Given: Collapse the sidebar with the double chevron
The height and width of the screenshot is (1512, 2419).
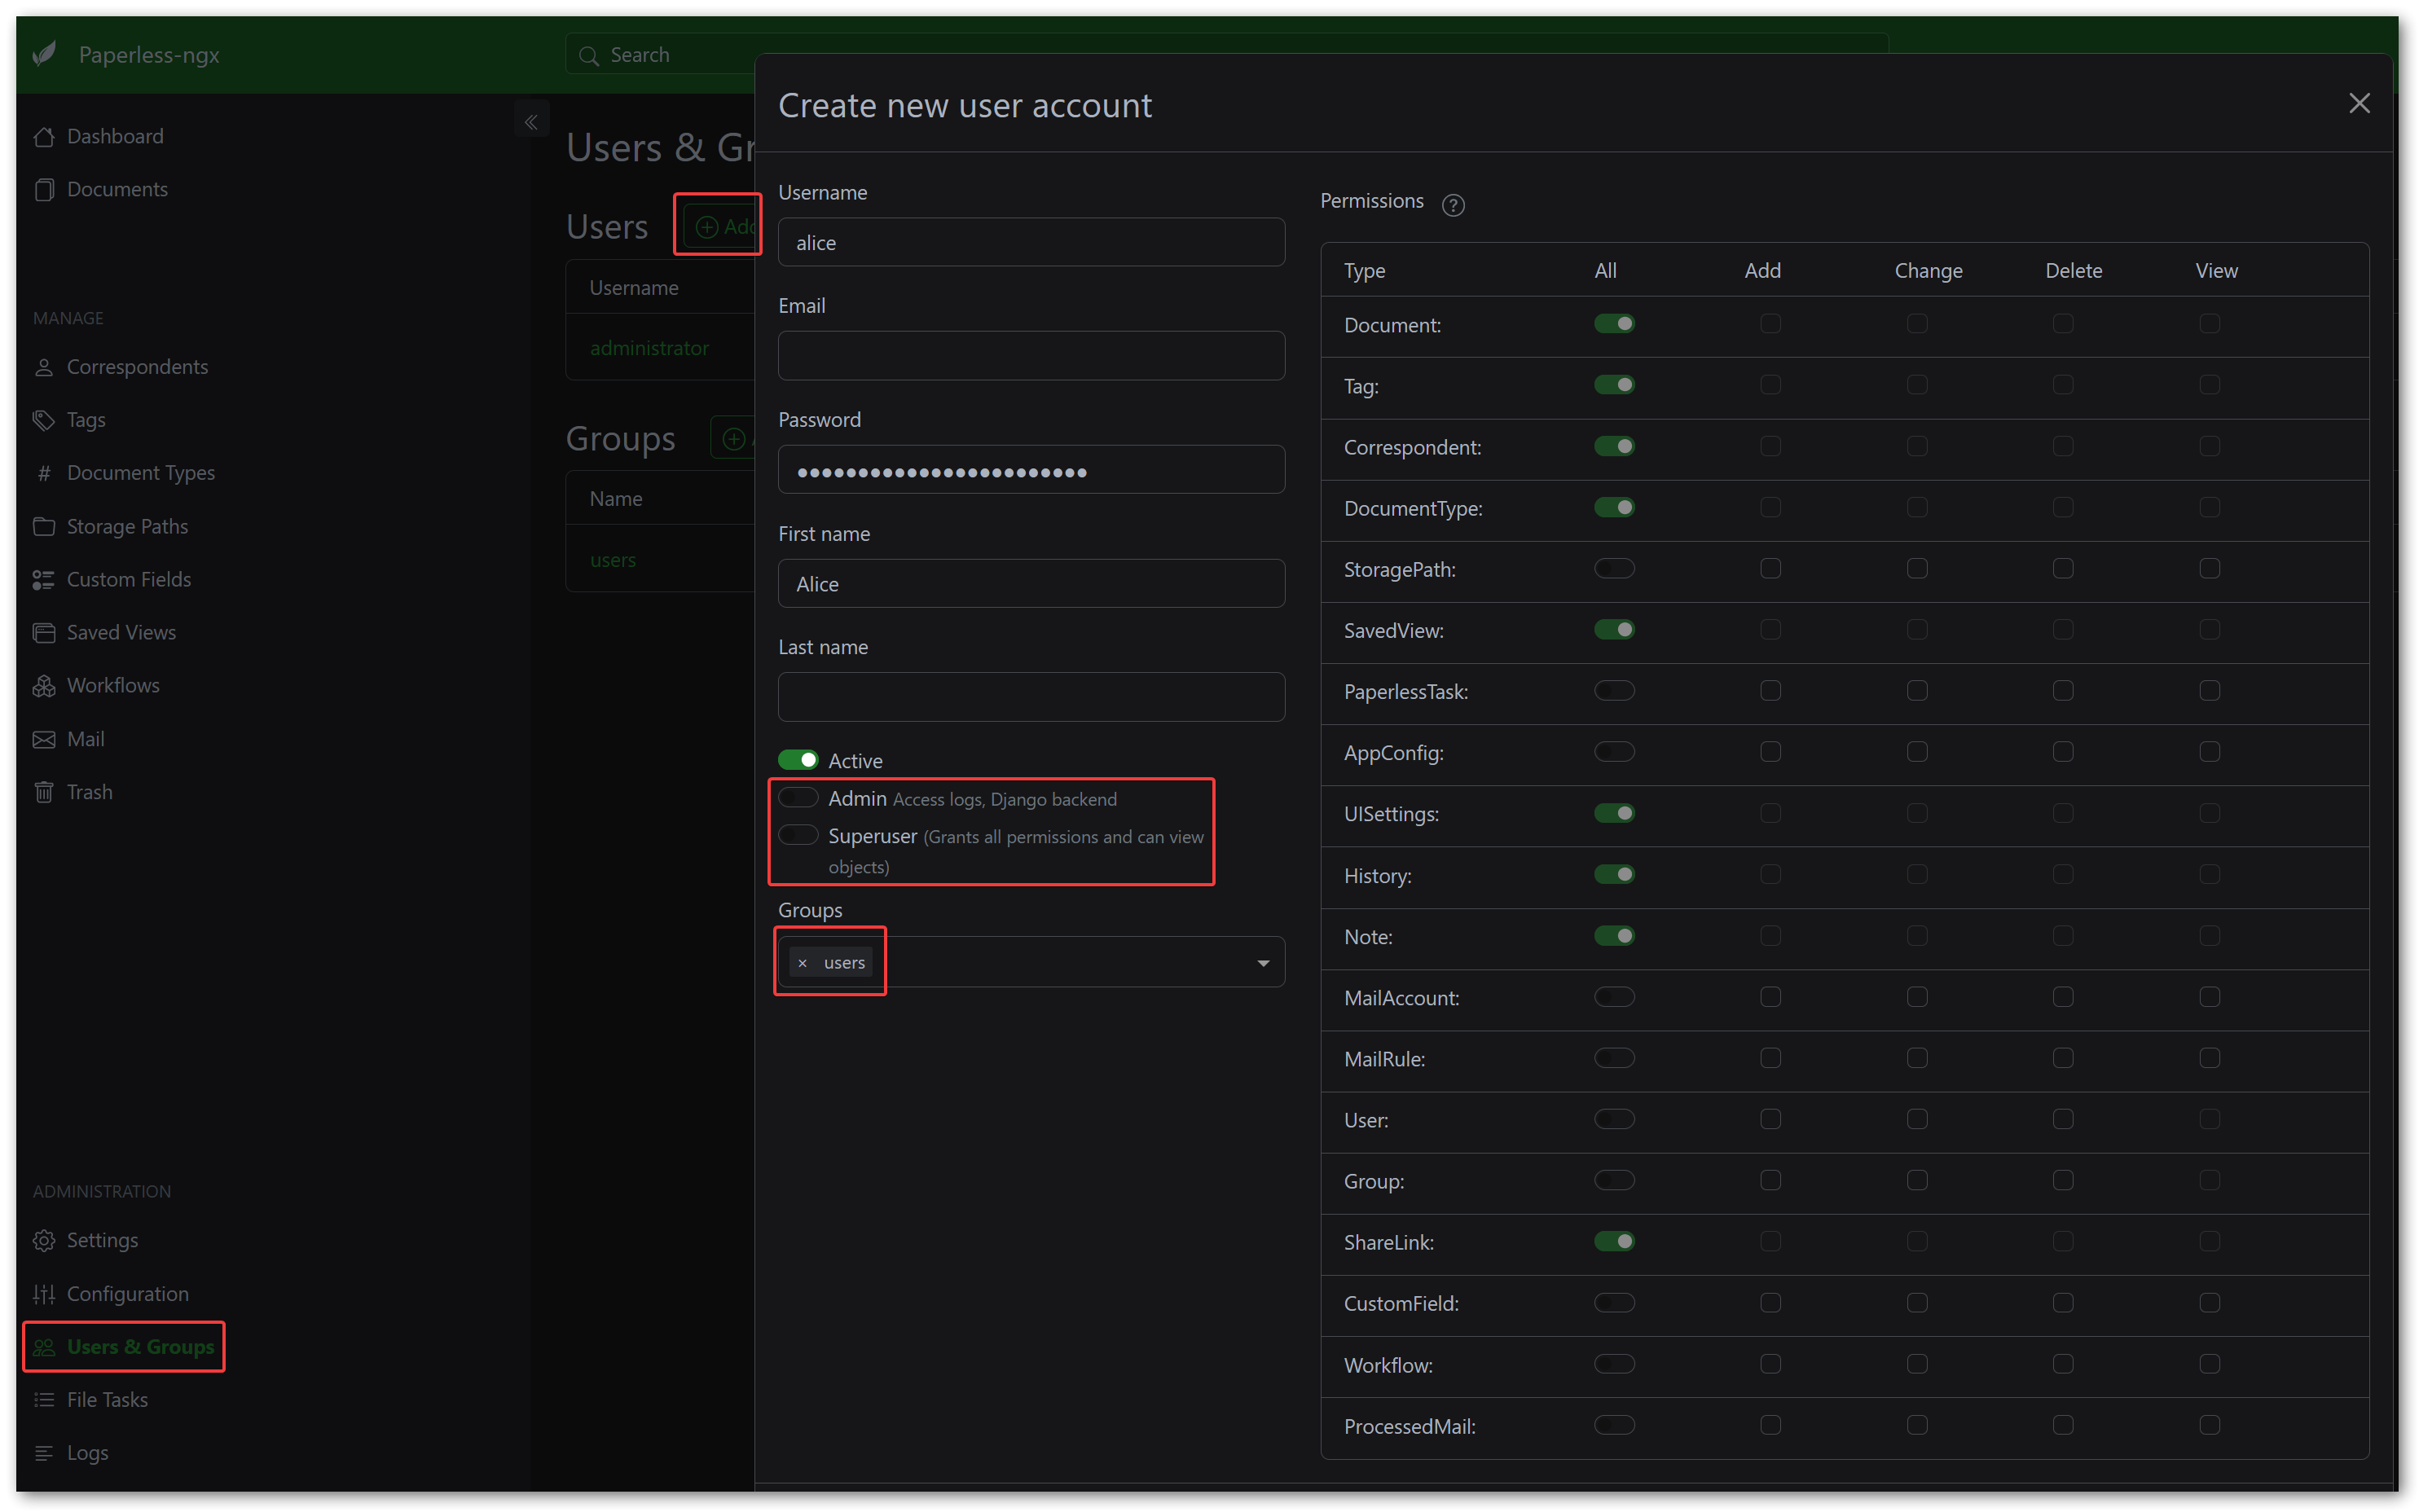Looking at the screenshot, I should point(531,120).
